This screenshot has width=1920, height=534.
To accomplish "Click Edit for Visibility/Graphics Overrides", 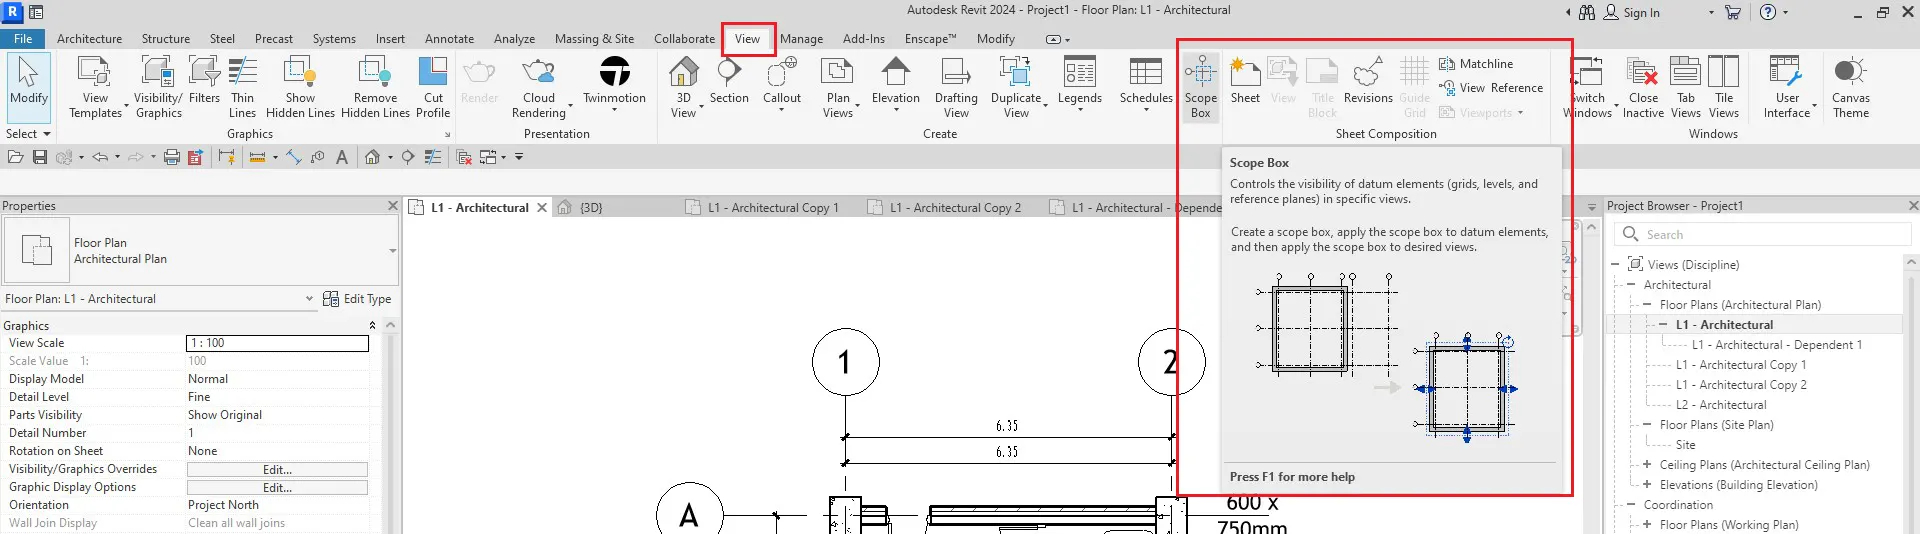I will point(277,470).
